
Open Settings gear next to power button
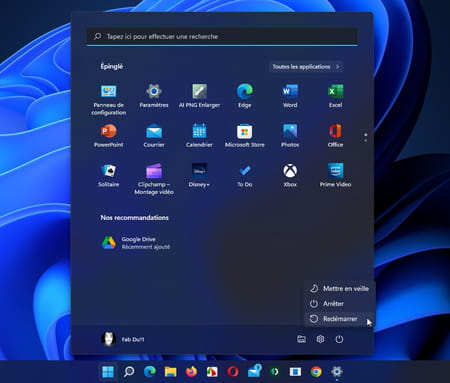click(x=320, y=339)
